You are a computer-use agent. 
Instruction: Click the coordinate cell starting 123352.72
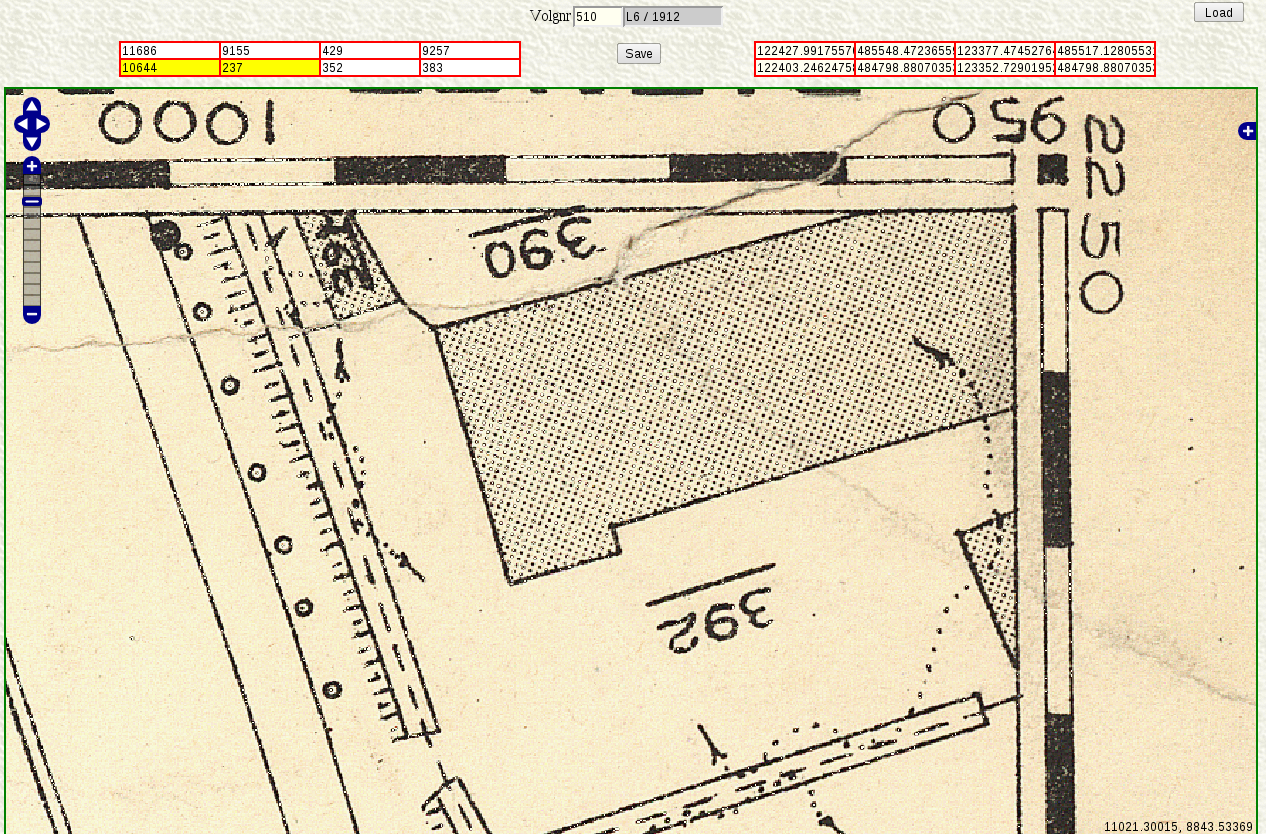click(1005, 68)
